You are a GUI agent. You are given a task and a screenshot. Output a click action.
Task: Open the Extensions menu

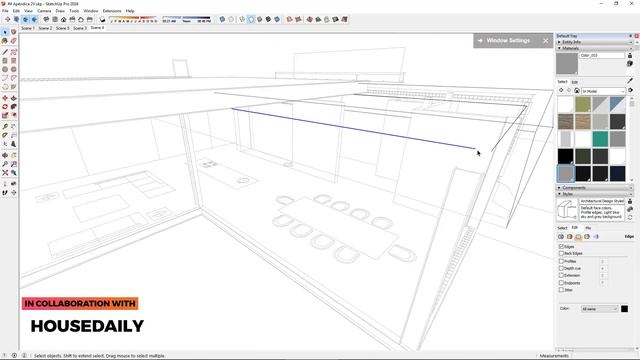[111, 11]
